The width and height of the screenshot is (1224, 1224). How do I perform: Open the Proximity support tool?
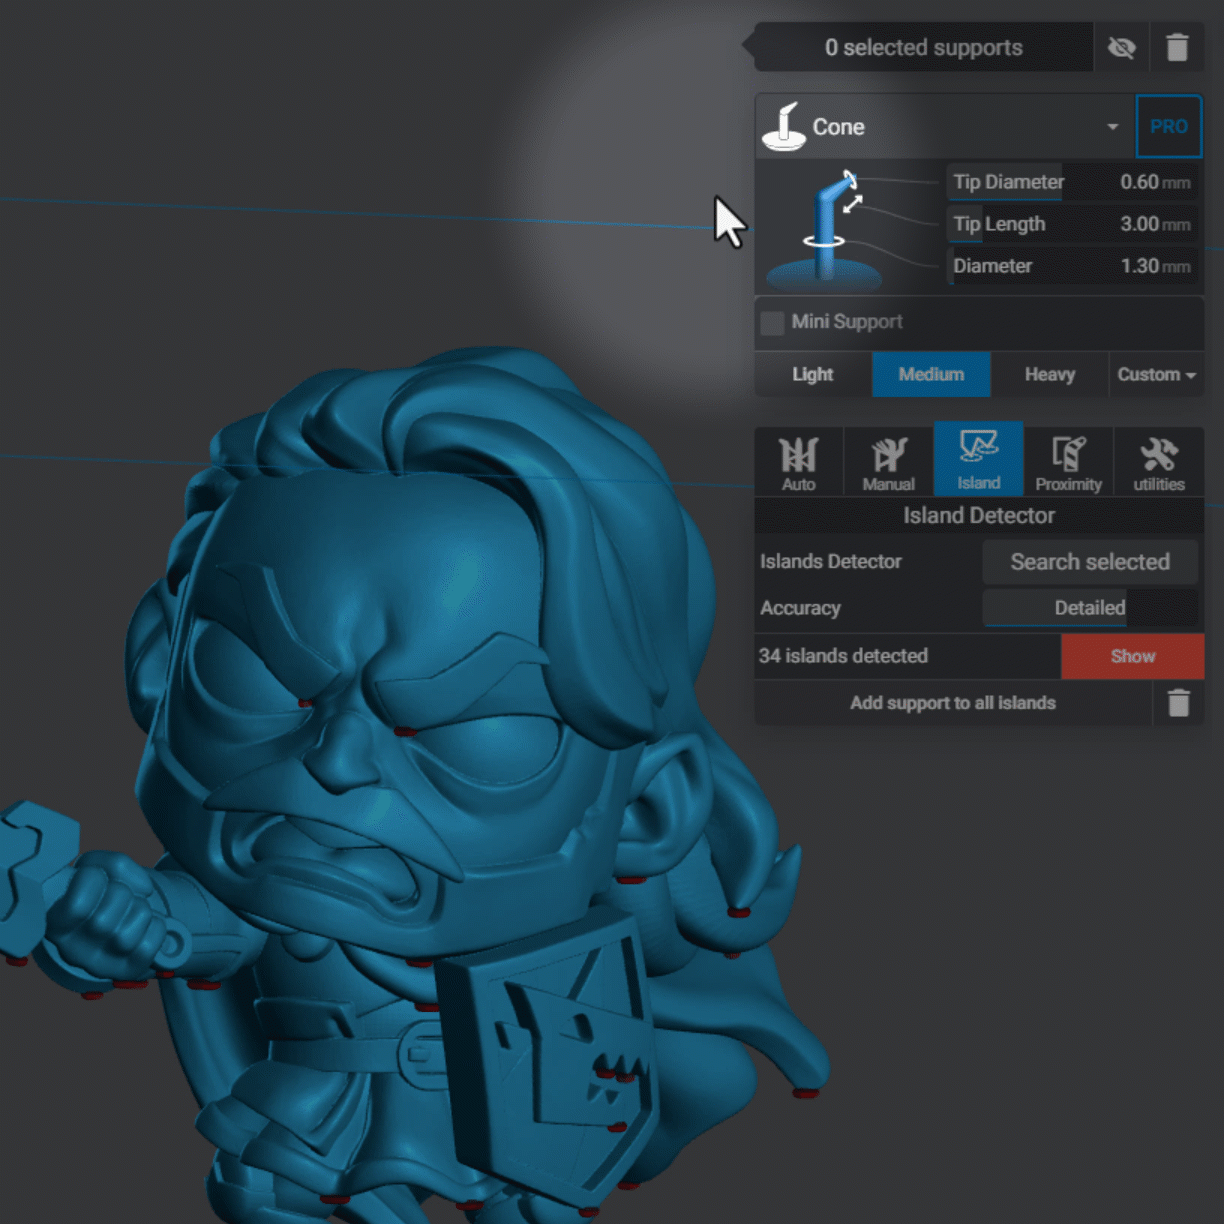(1068, 461)
